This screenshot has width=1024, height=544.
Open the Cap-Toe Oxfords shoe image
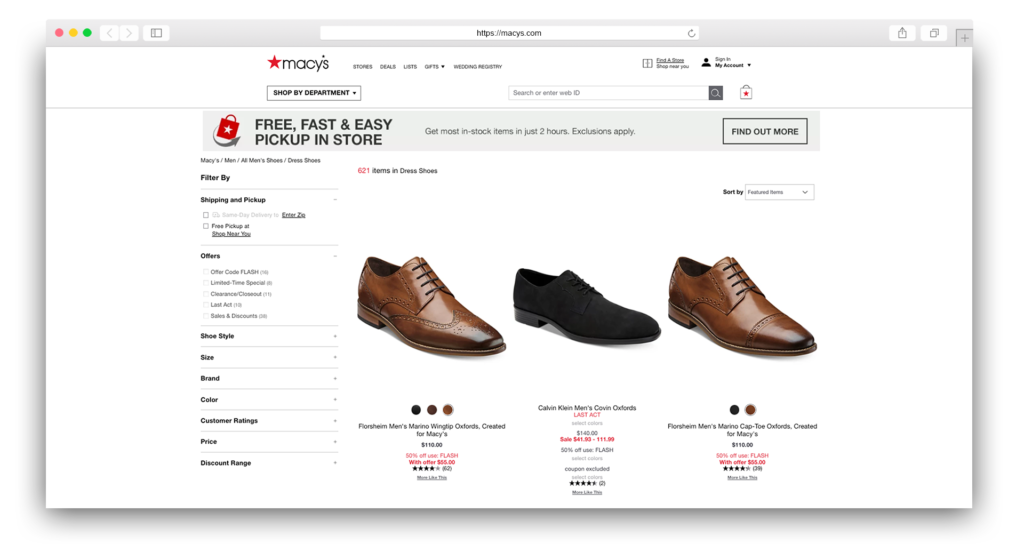click(743, 306)
